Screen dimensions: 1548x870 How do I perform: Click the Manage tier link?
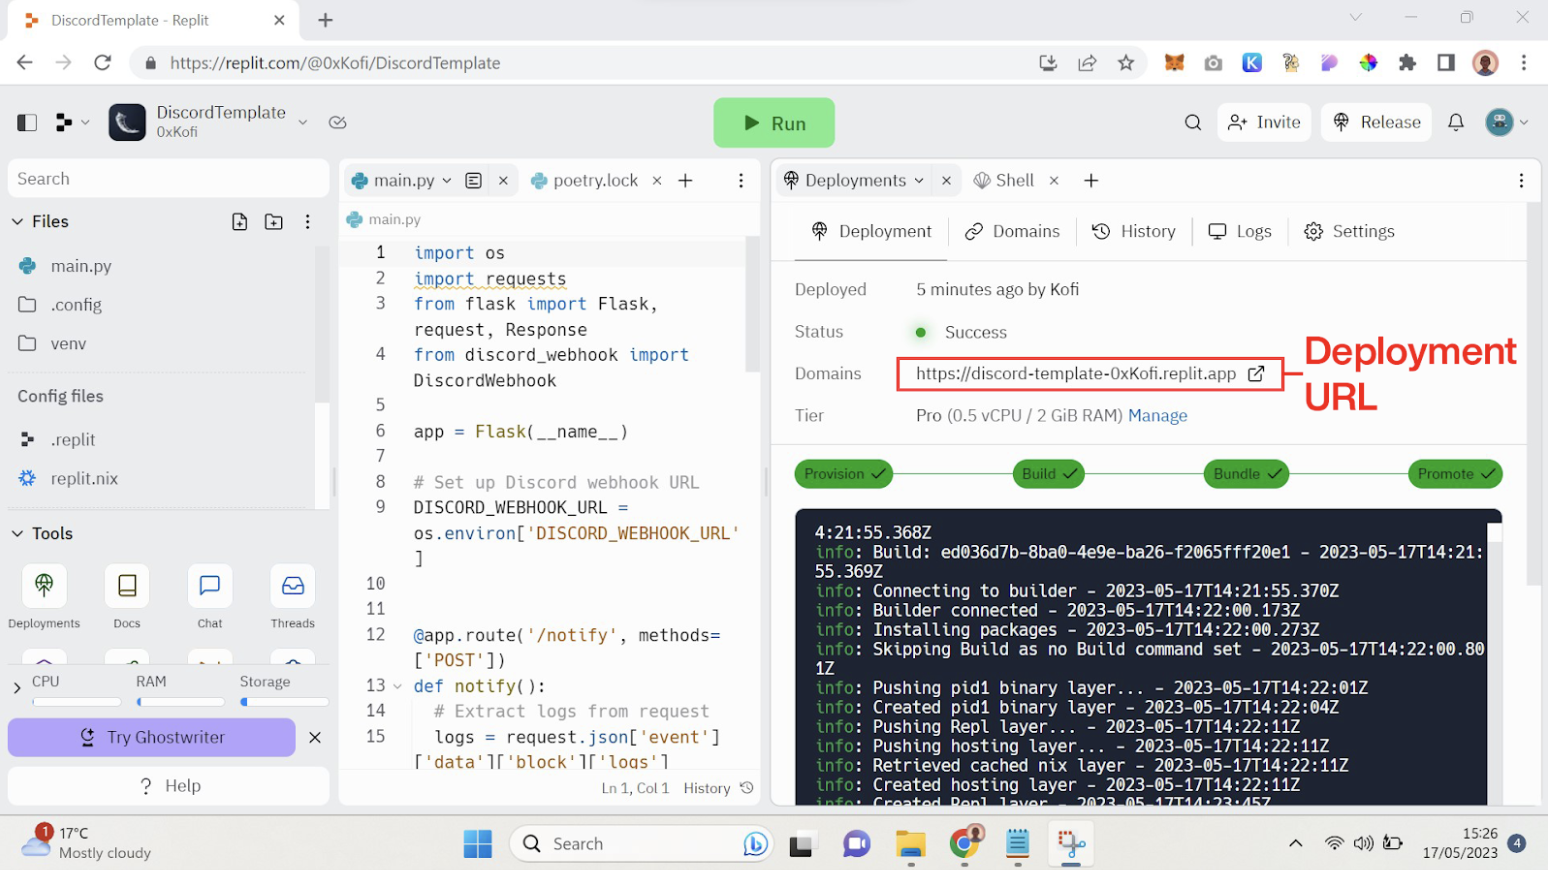pos(1157,416)
